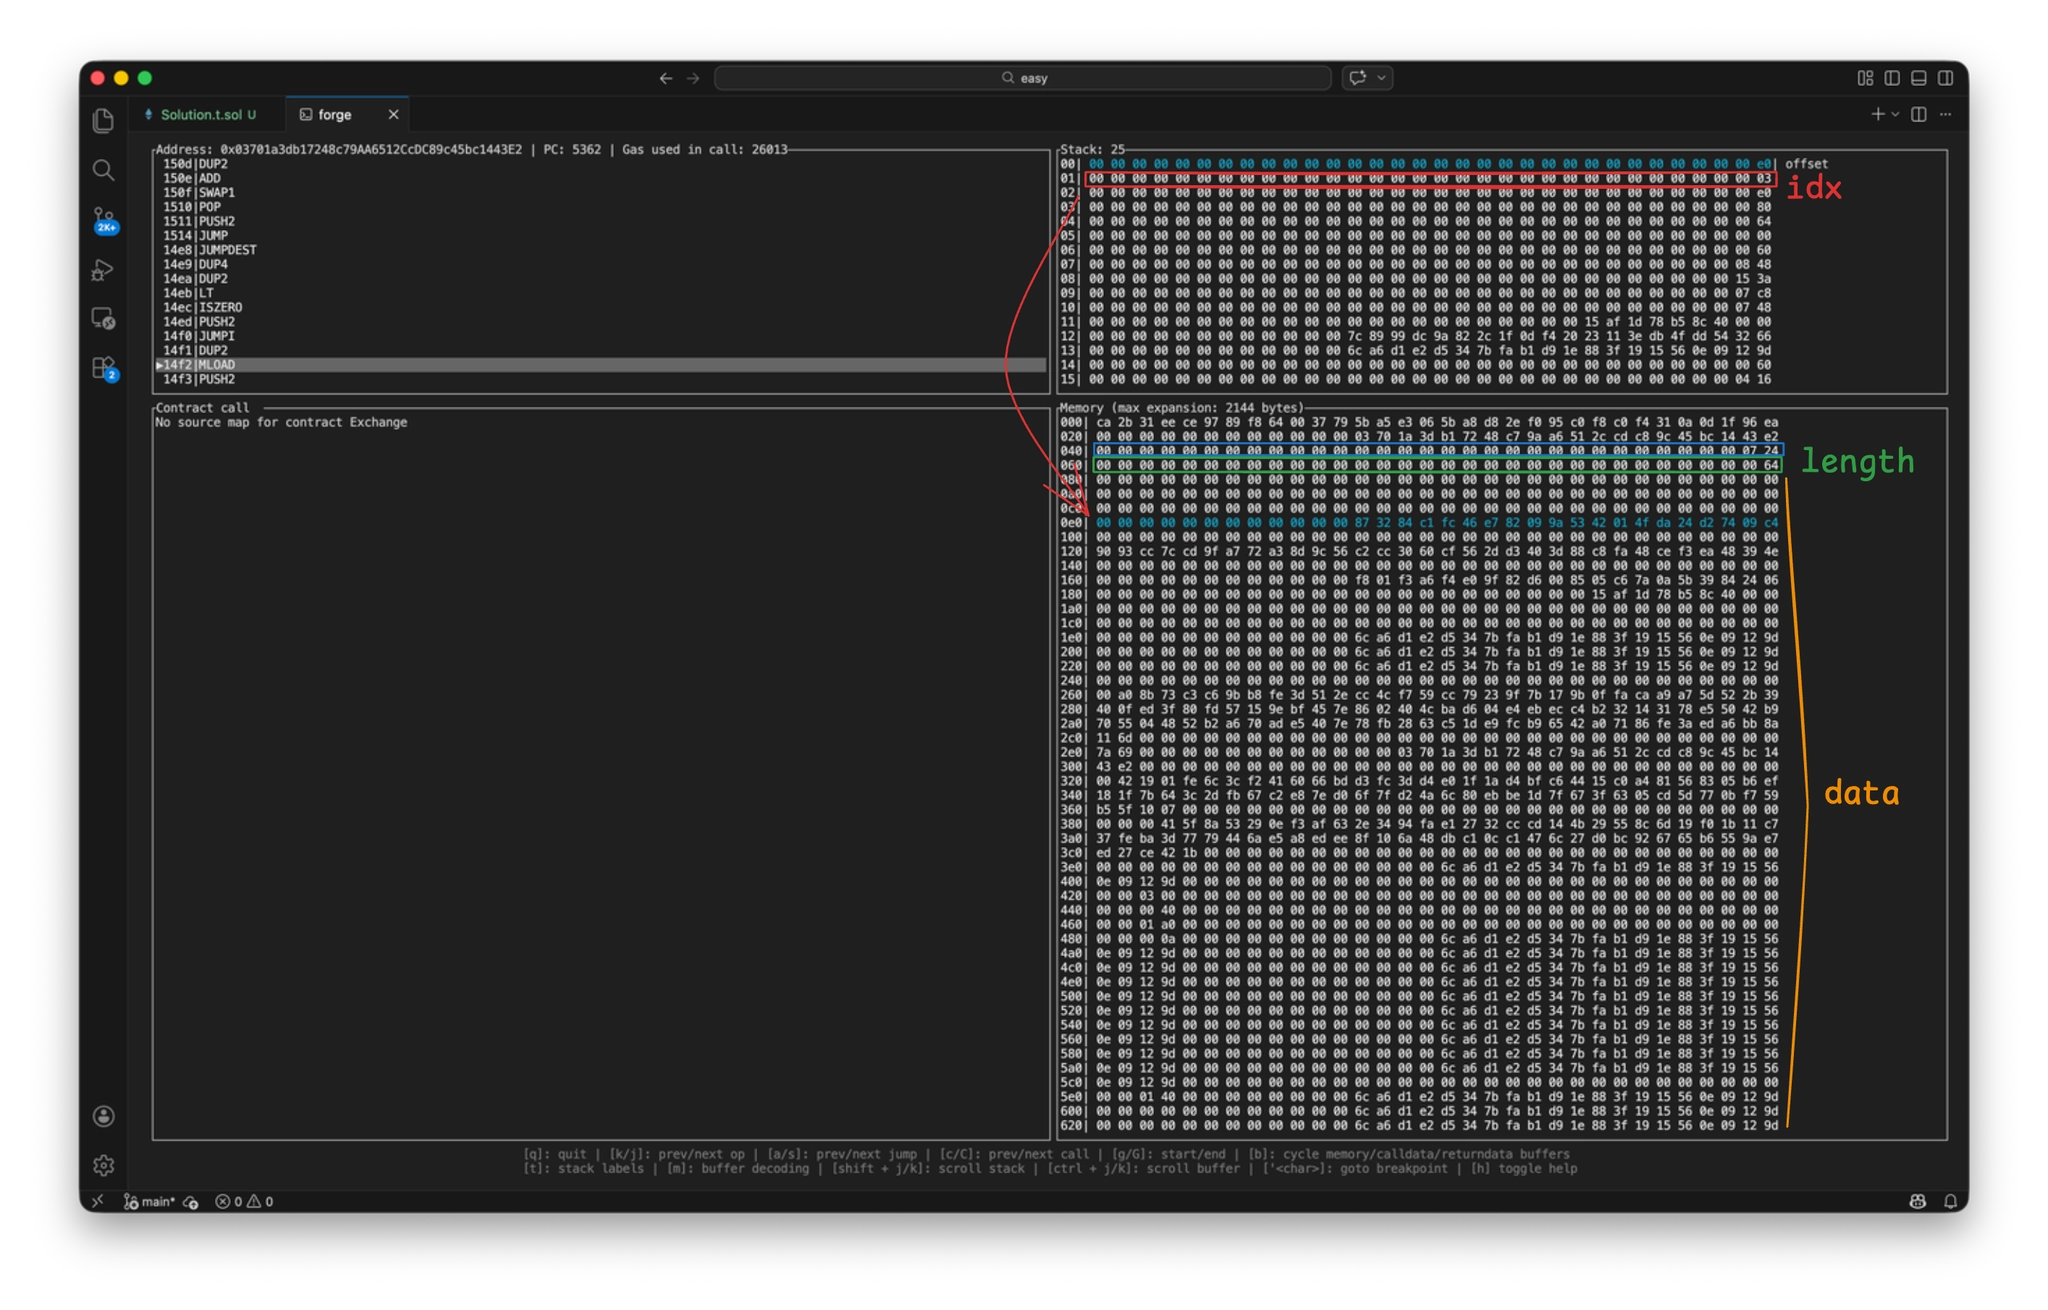Open the Extensions view icon

104,368
